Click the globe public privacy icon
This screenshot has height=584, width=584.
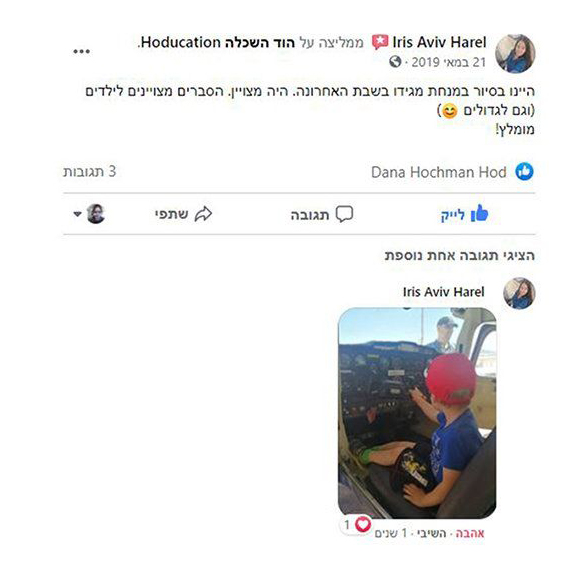click(x=395, y=61)
